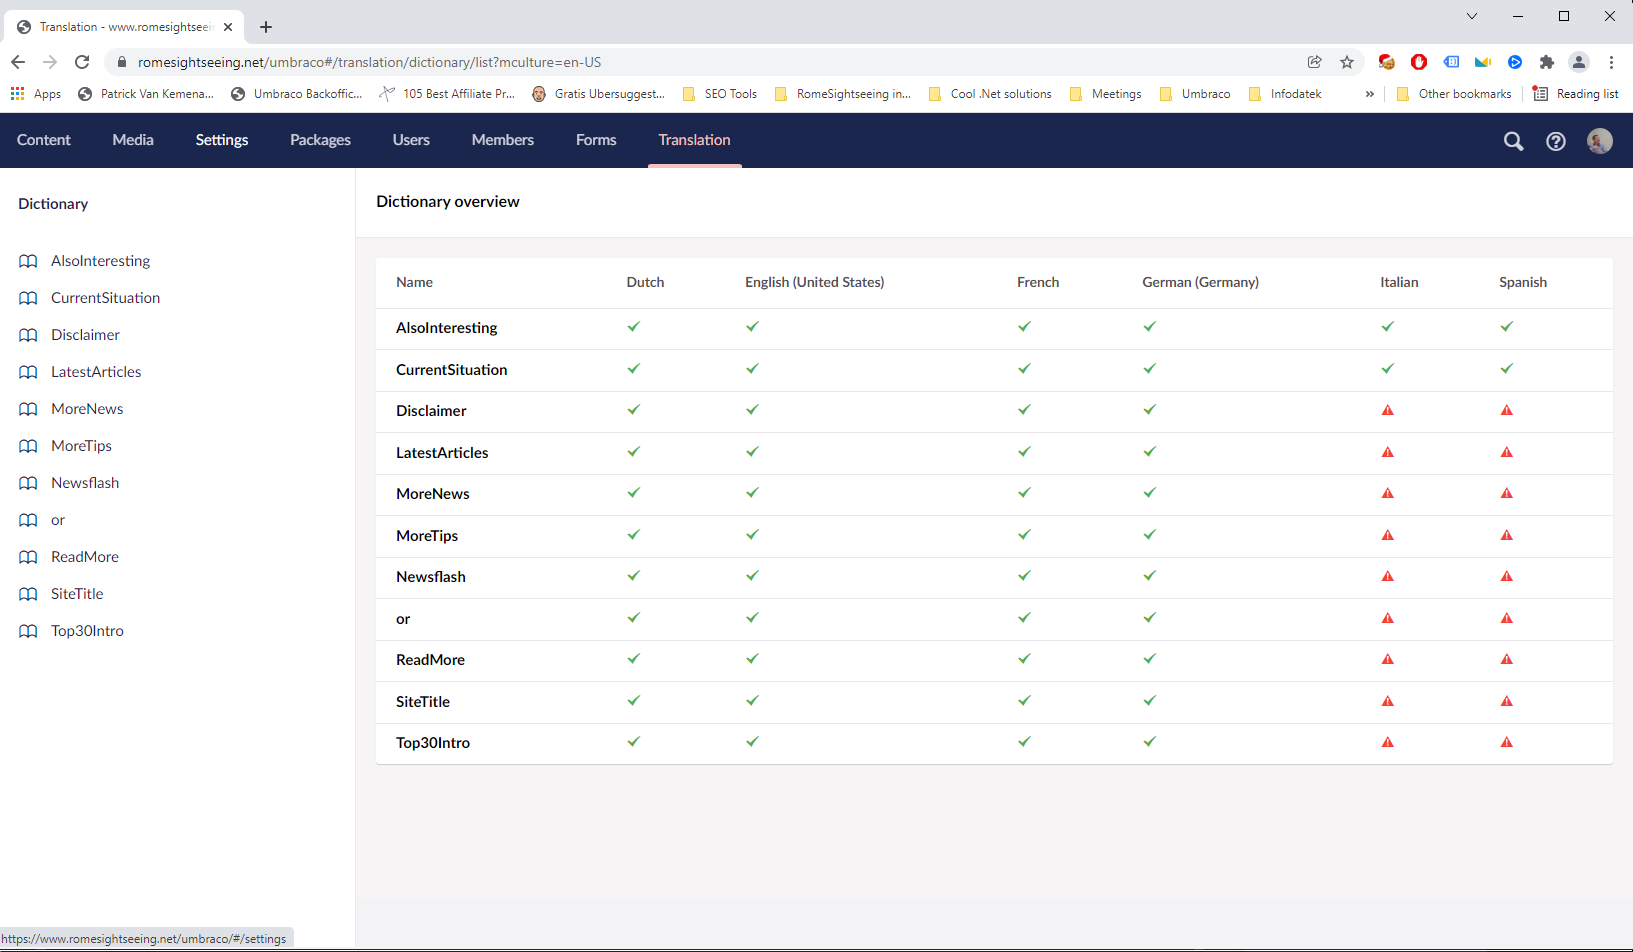Open the Members section
This screenshot has width=1633, height=952.
(x=503, y=140)
